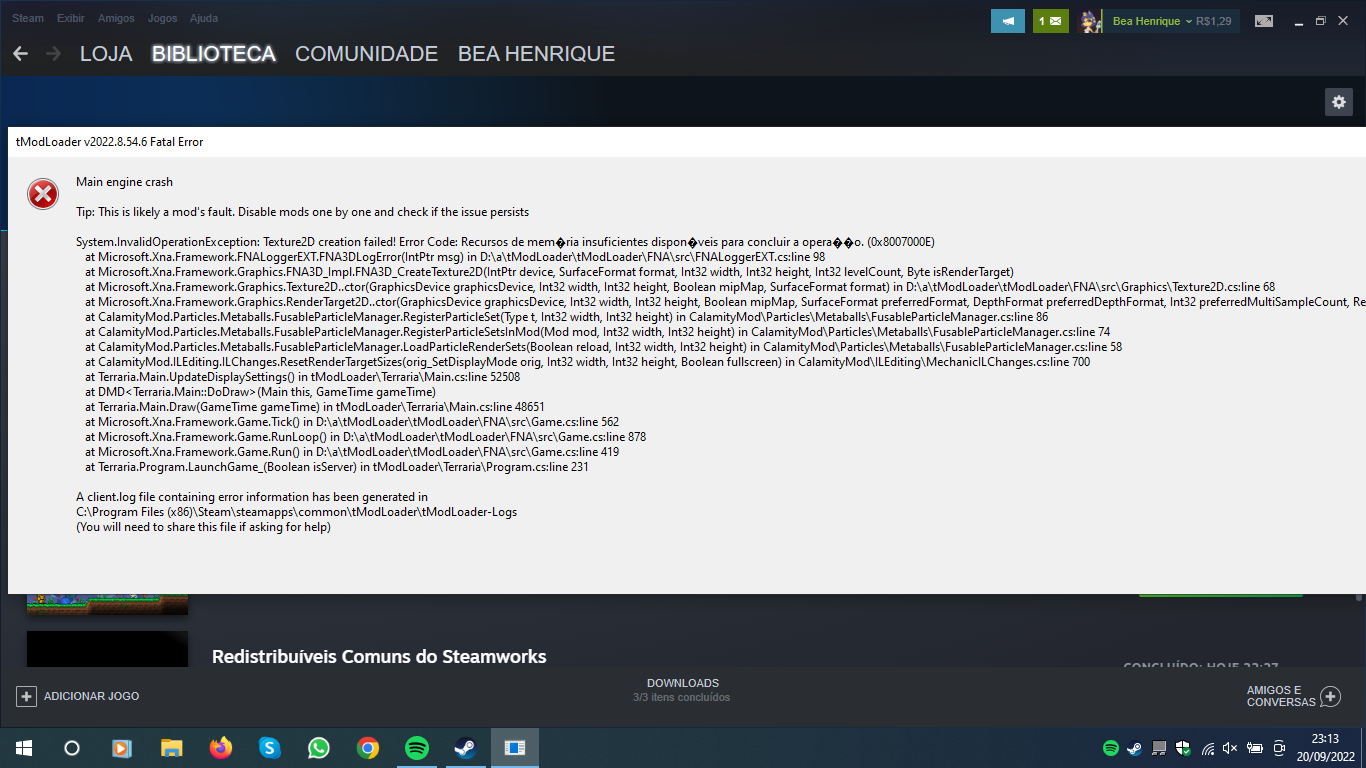The width and height of the screenshot is (1366, 768).
Task: Click the 'You will need to share' note
Action: [x=203, y=527]
